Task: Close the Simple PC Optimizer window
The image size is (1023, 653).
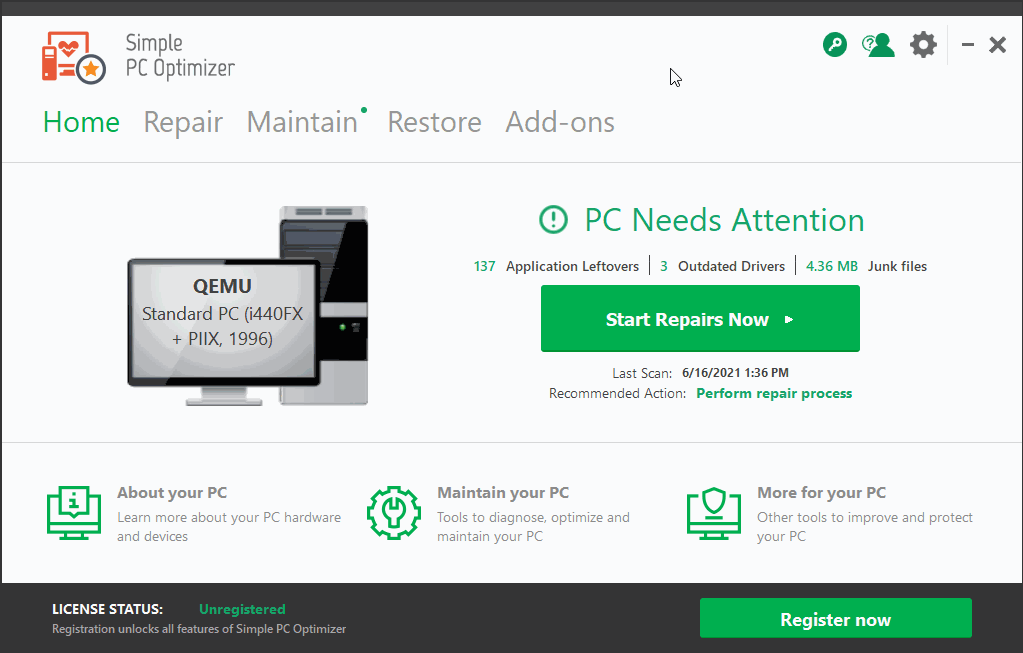Action: tap(998, 45)
